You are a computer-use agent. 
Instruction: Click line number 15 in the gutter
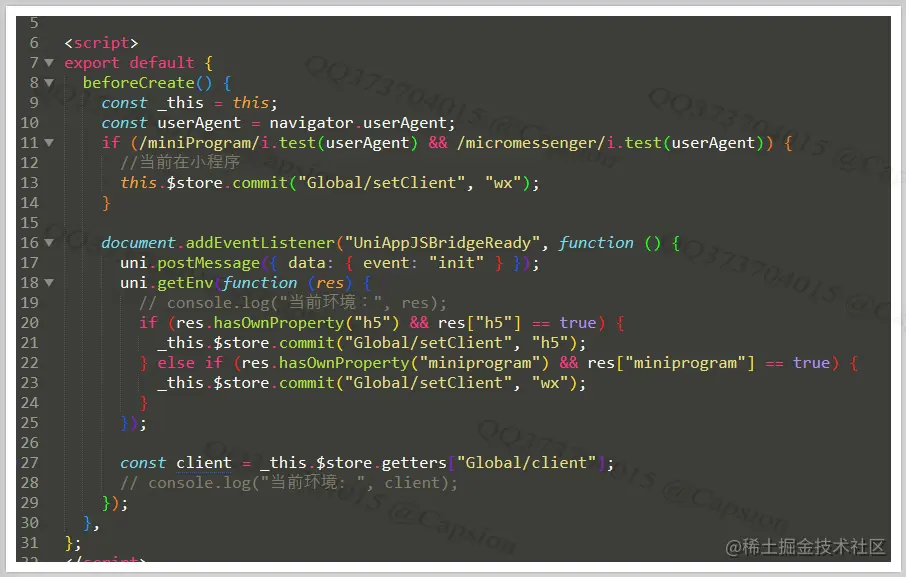[29, 222]
